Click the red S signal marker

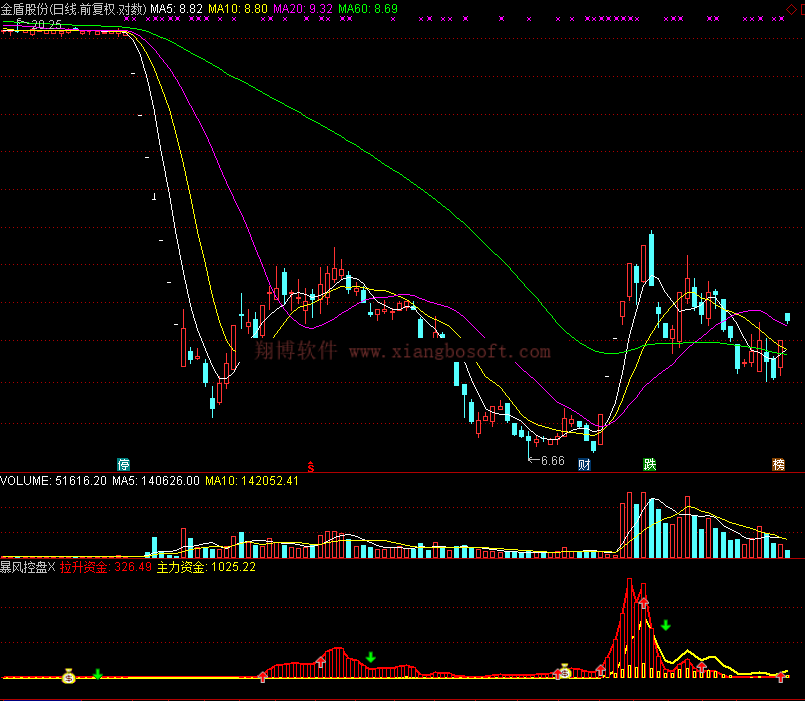point(311,466)
